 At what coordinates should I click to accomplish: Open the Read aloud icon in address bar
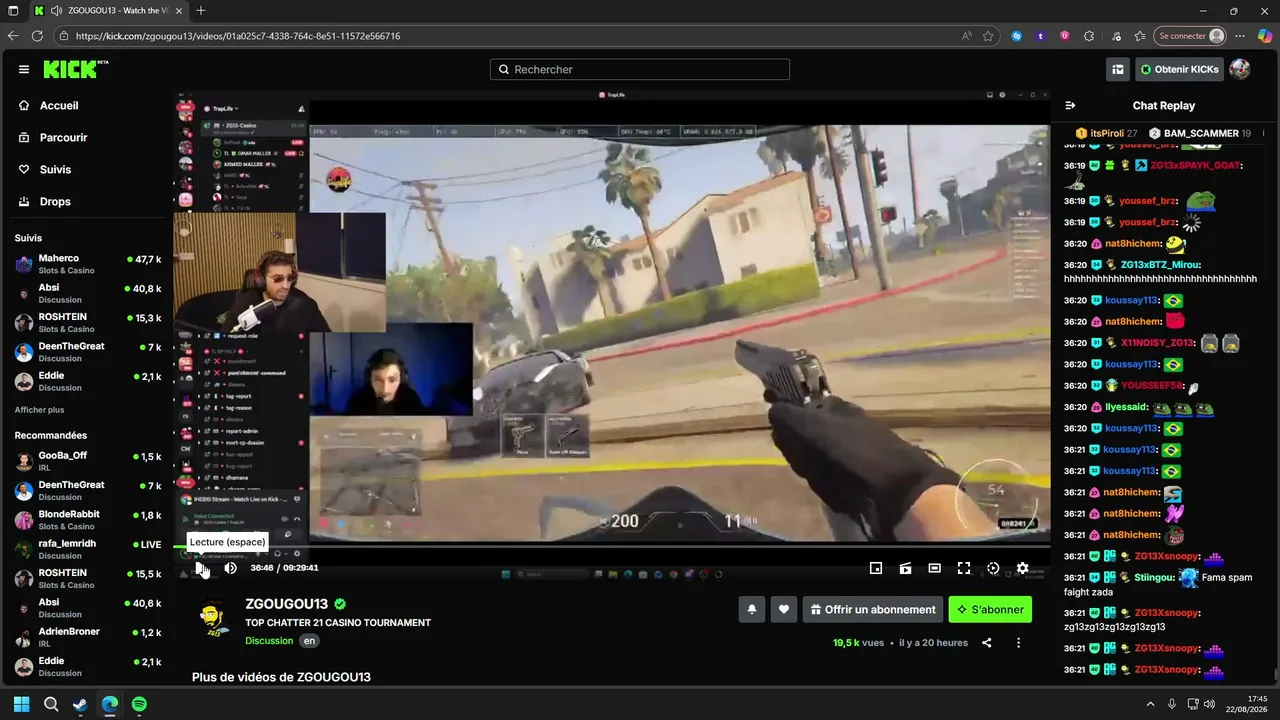point(967,36)
